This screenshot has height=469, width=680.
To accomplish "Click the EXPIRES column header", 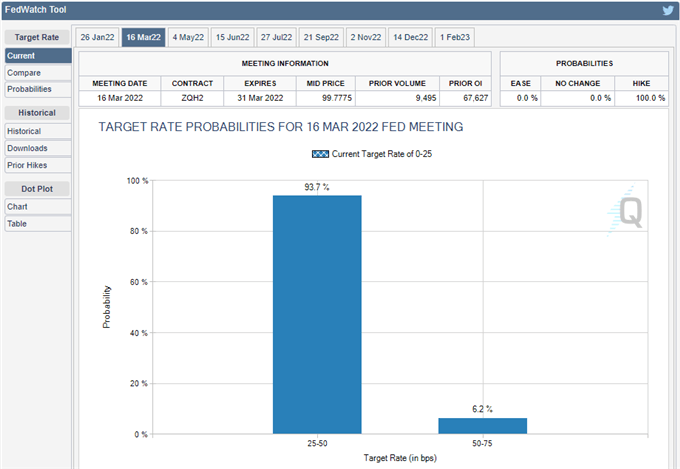I will coord(260,83).
